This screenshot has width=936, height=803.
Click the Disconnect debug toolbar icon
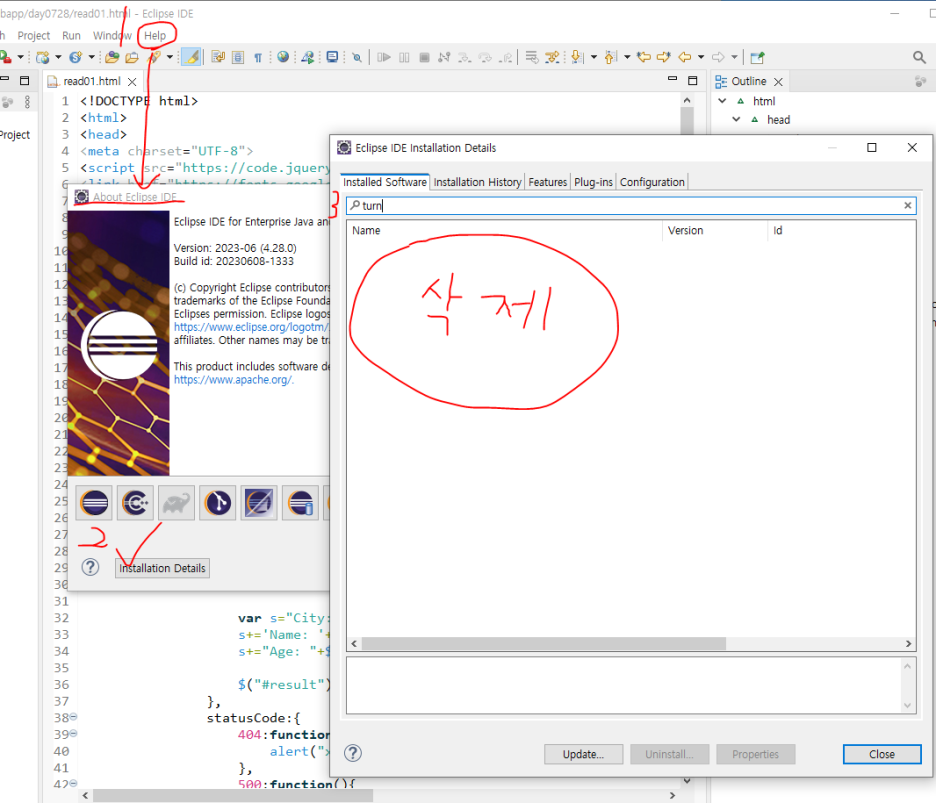(x=444, y=57)
